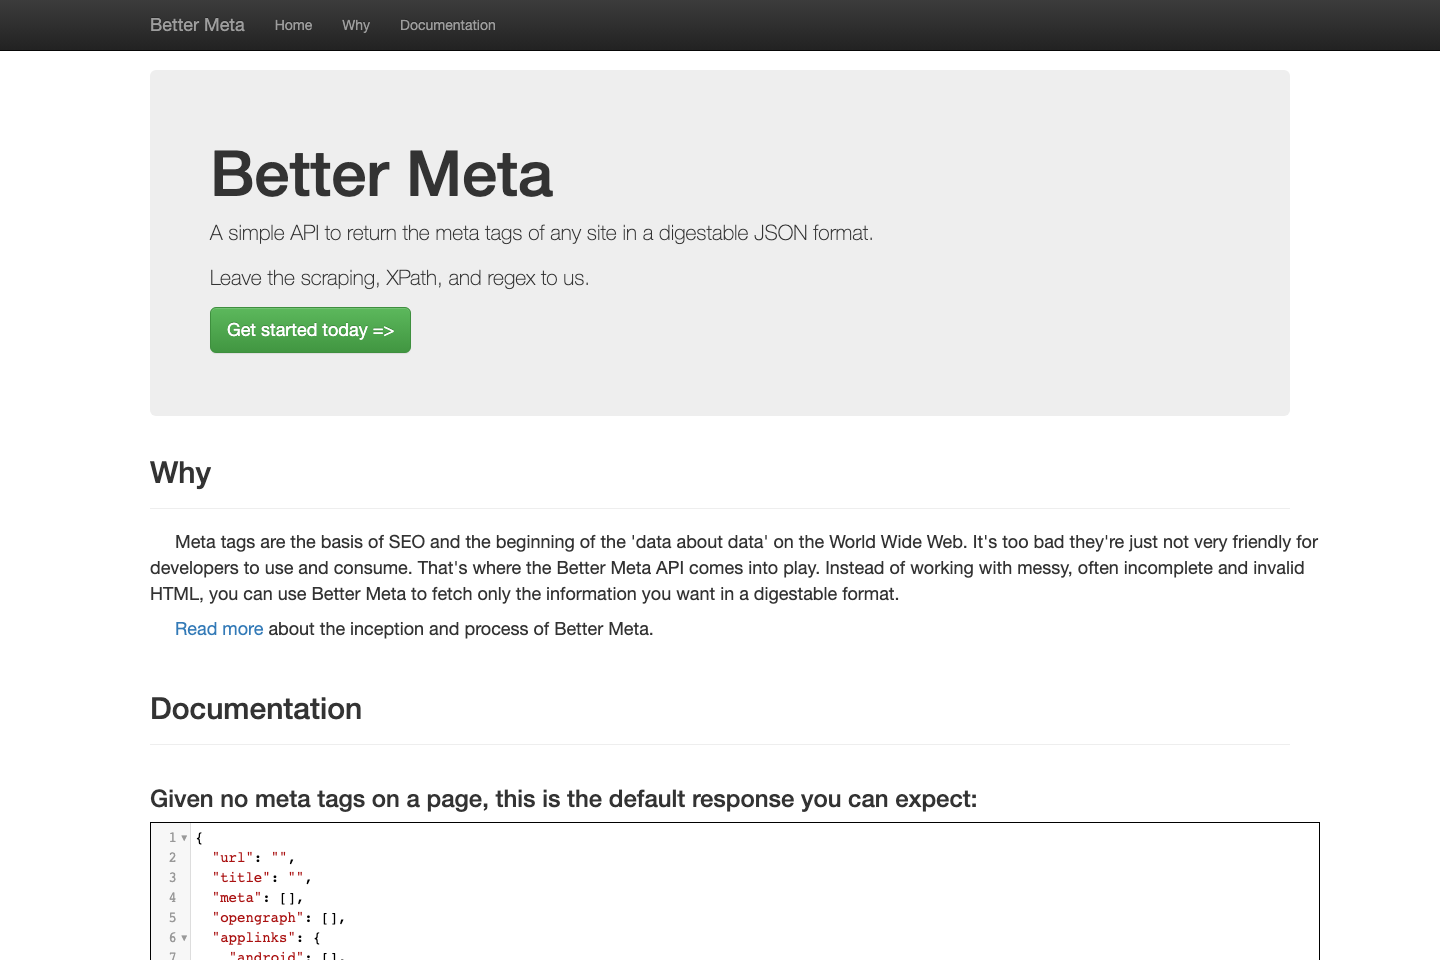Click the "title" key on line 3
This screenshot has width=1440, height=960.
(241, 877)
